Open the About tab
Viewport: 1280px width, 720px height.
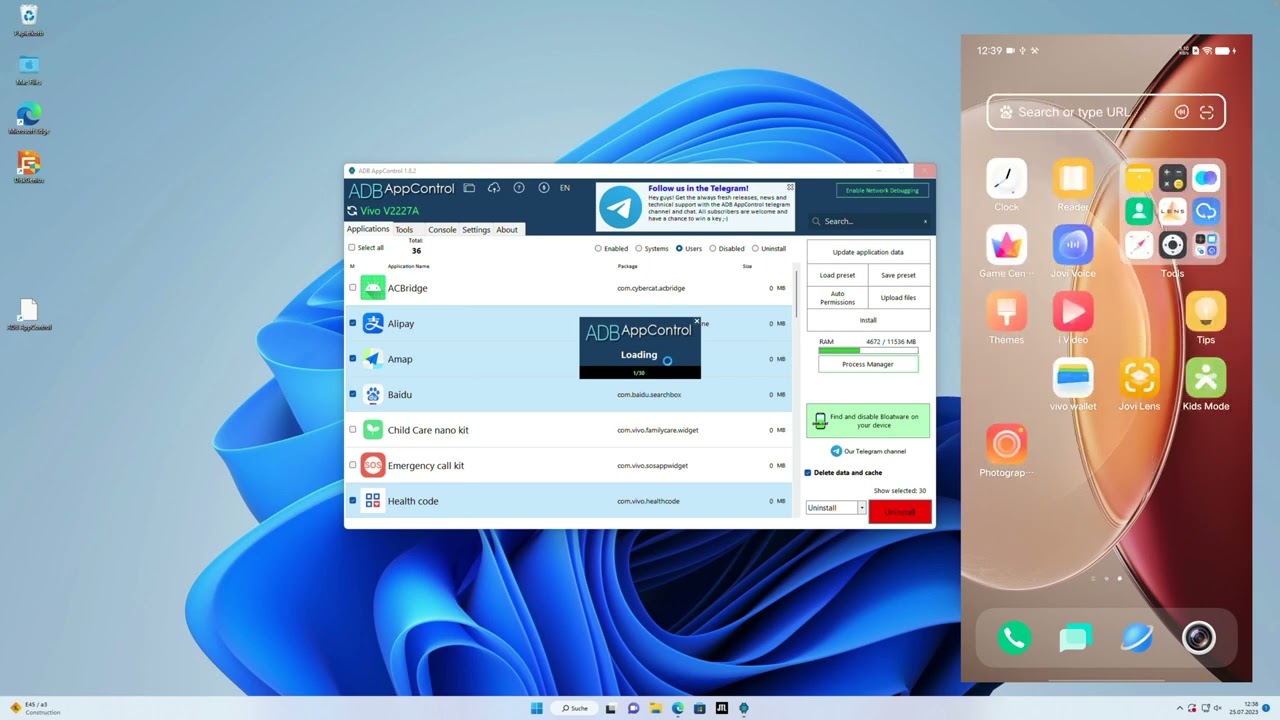pyautogui.click(x=507, y=230)
